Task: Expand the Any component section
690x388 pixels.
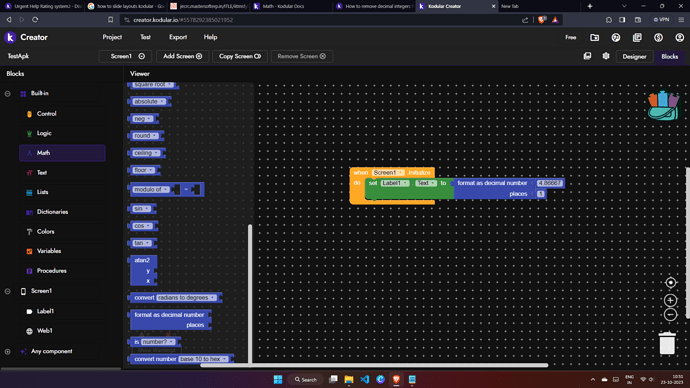Action: 7,351
